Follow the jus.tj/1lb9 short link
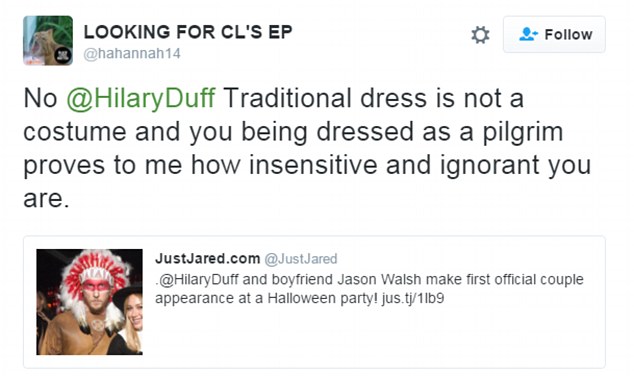 [x=413, y=298]
